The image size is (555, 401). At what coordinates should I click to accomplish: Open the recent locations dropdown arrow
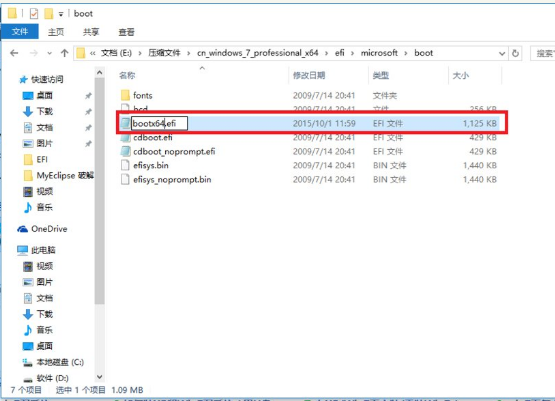pos(49,53)
